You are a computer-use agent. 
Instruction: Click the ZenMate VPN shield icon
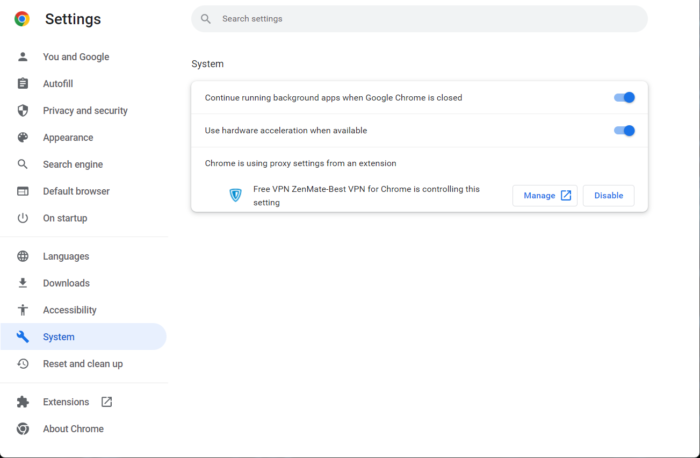[236, 195]
